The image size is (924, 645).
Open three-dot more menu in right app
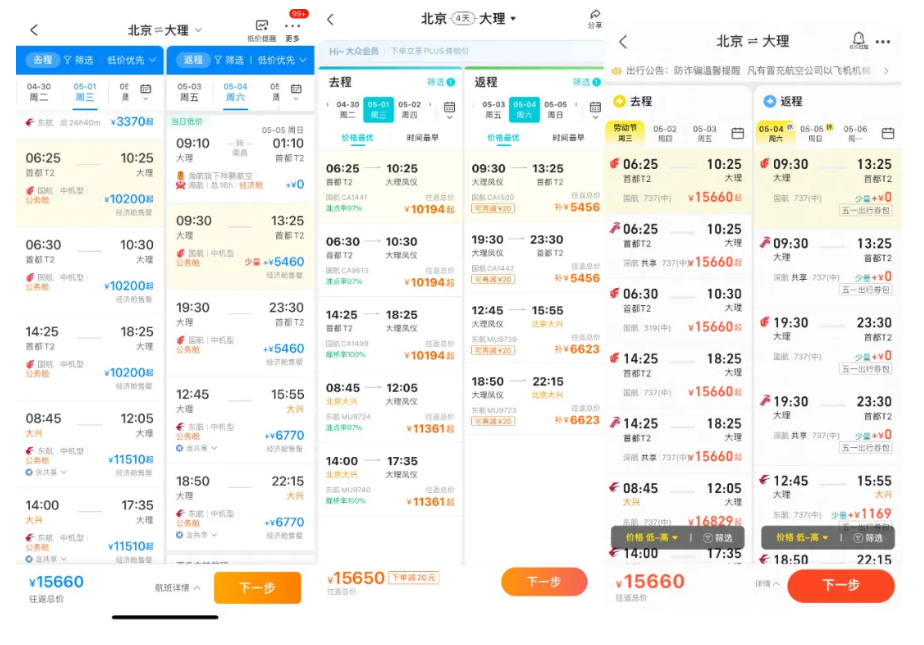tap(883, 42)
